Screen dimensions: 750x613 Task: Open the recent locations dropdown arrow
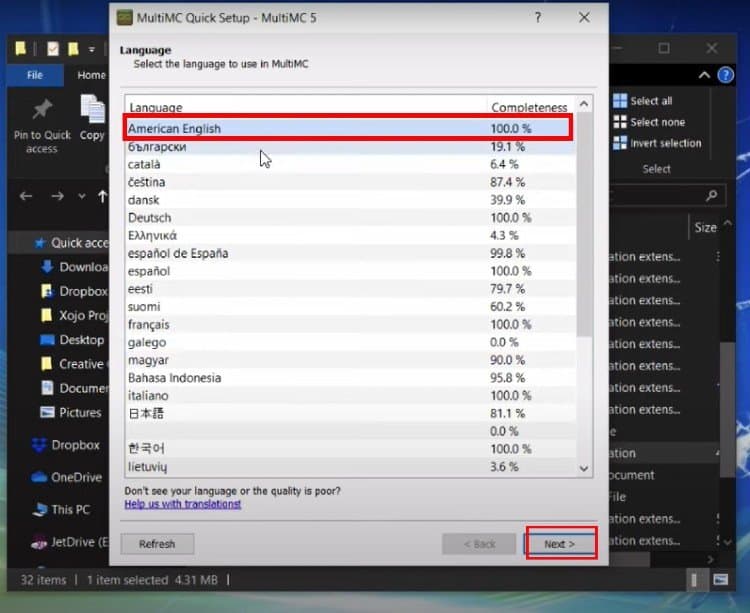[82, 196]
